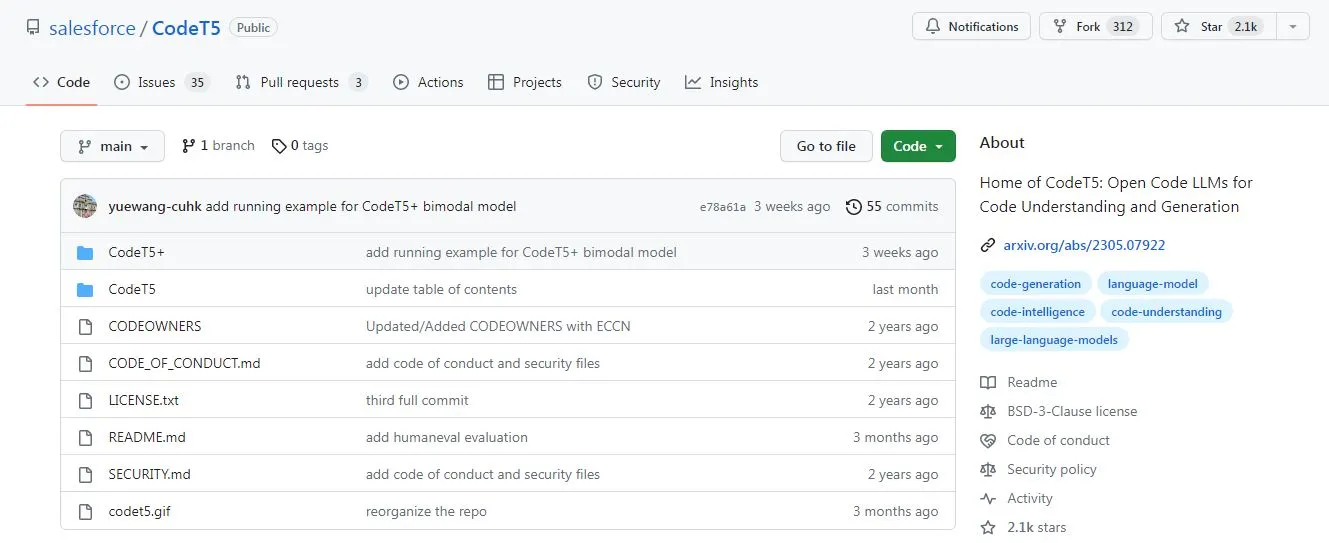The height and width of the screenshot is (543, 1329).
Task: Open the main branch selector dropdown
Action: [112, 146]
